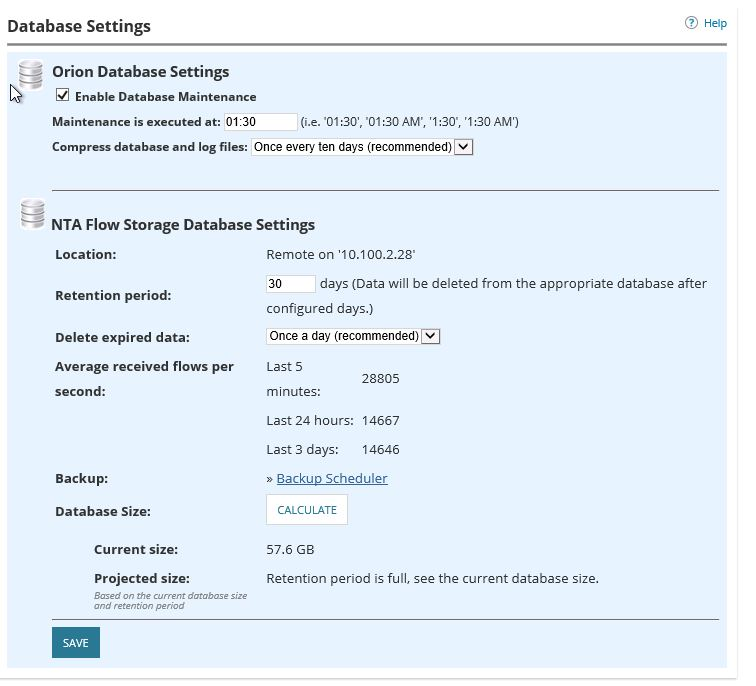Click the NTA Flow Storage database icon
Viewport: 756px width, 686px height.
pyautogui.click(x=32, y=213)
